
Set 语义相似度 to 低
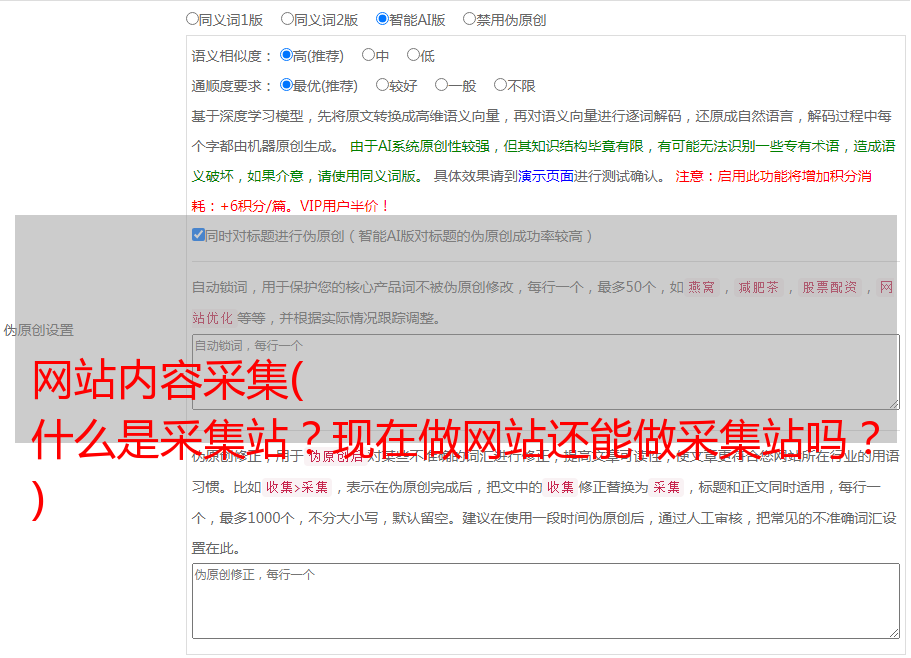click(413, 55)
